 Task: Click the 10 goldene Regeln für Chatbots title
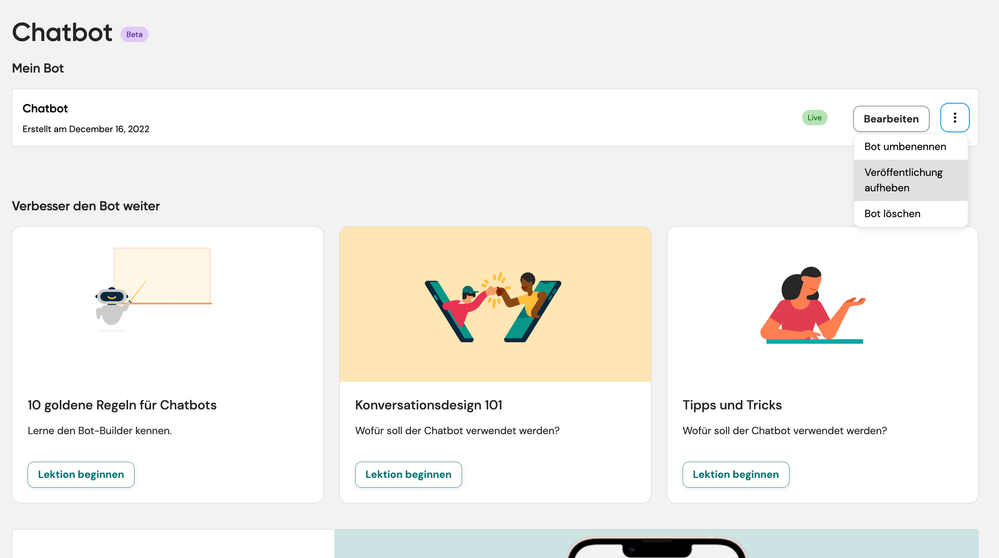click(122, 405)
